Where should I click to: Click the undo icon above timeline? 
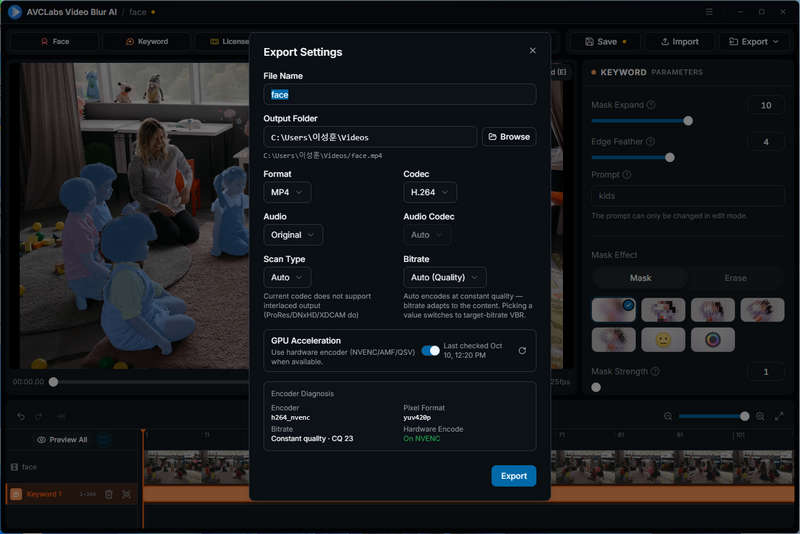point(21,416)
